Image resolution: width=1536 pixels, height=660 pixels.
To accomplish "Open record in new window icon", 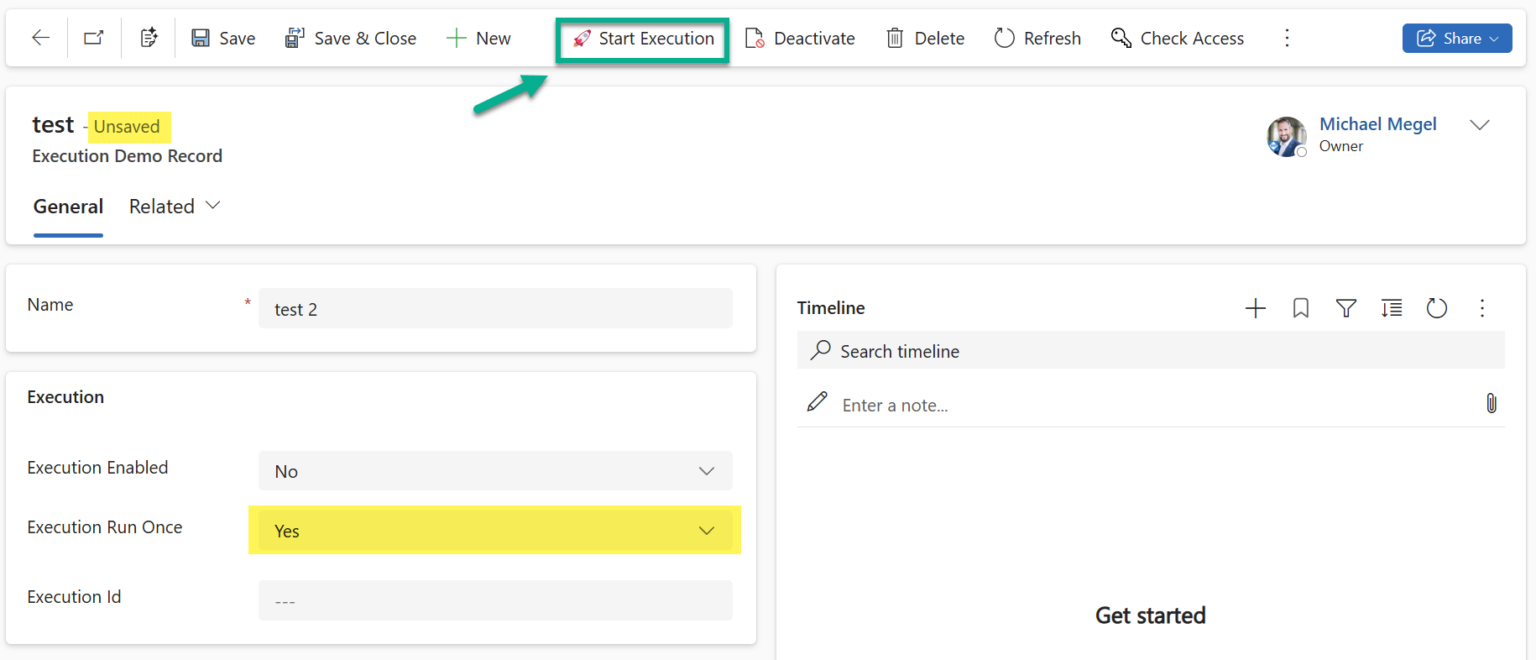I will (x=93, y=38).
